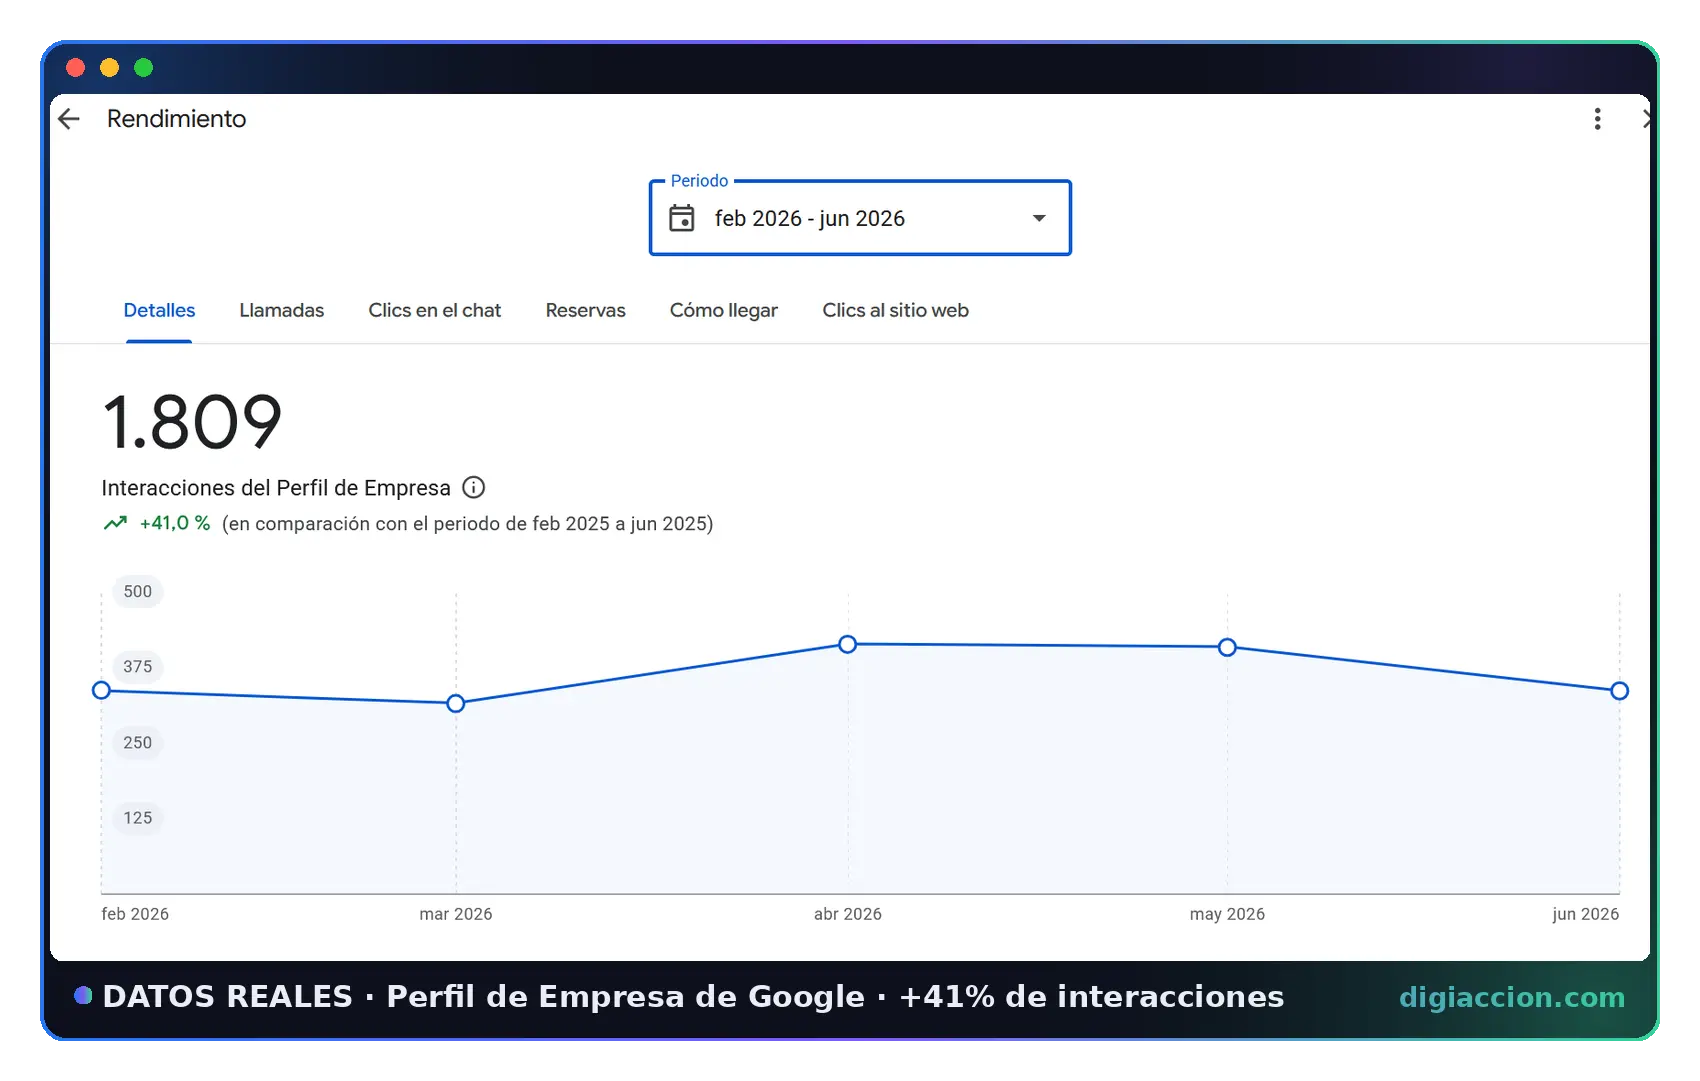Click the mar 2026 x-axis label
The height and width of the screenshot is (1081, 1700).
pyautogui.click(x=456, y=914)
